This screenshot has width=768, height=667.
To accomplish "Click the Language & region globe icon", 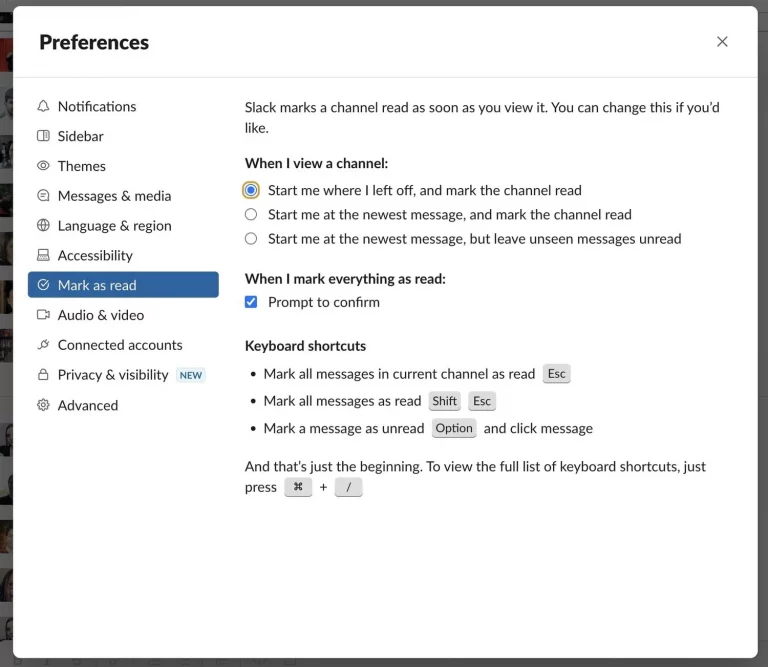I will [x=43, y=226].
